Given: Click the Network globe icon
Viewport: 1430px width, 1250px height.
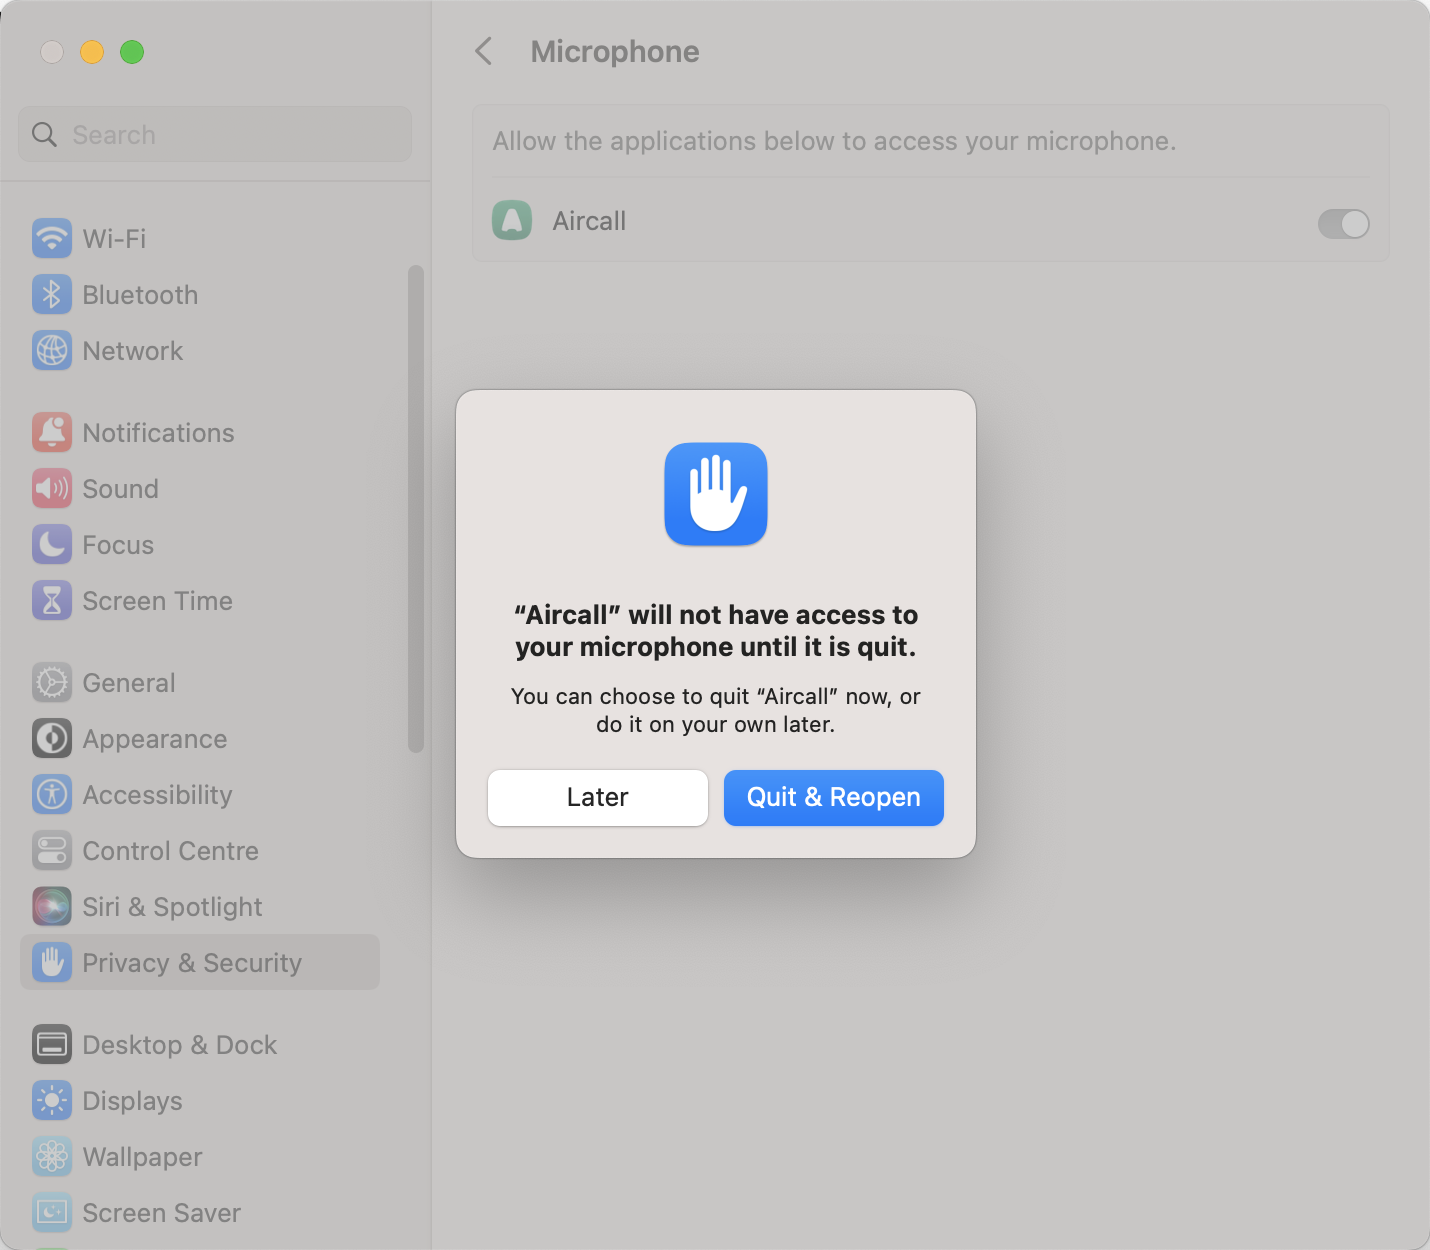Looking at the screenshot, I should [52, 350].
